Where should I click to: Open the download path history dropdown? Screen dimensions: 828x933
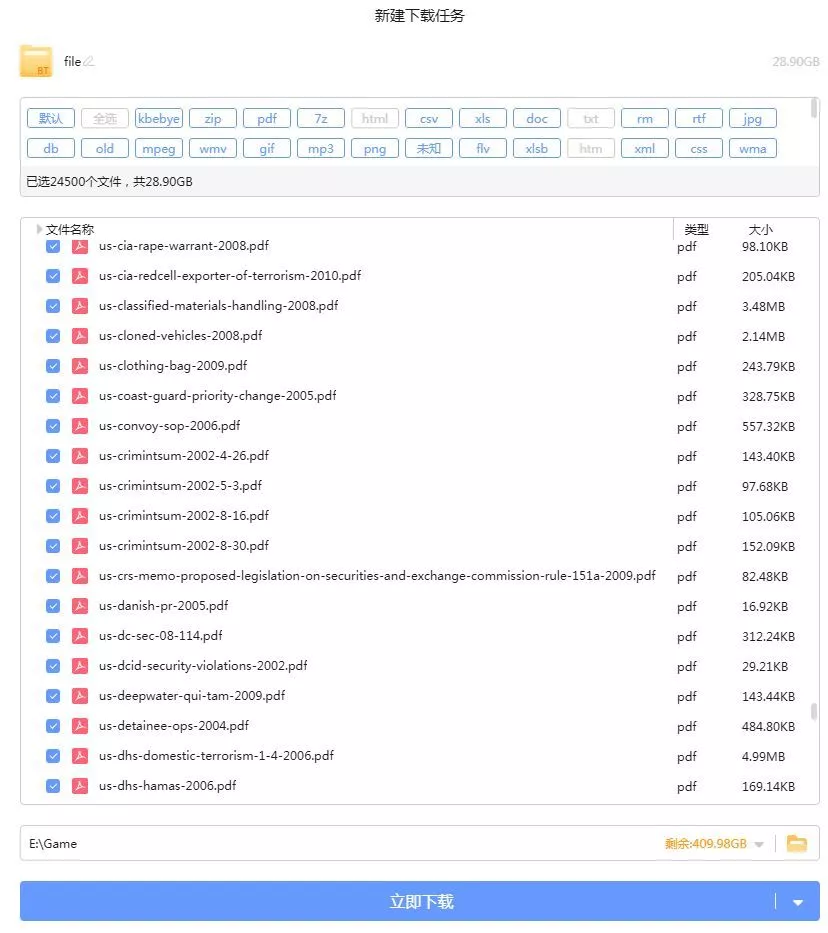(x=759, y=844)
